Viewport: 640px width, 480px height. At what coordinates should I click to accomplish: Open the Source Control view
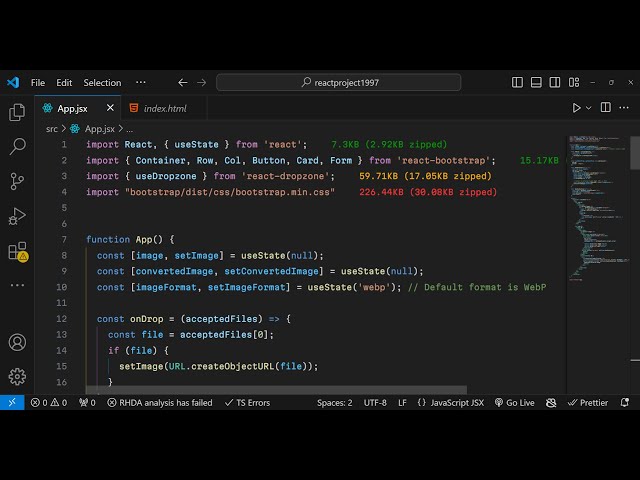tap(17, 181)
